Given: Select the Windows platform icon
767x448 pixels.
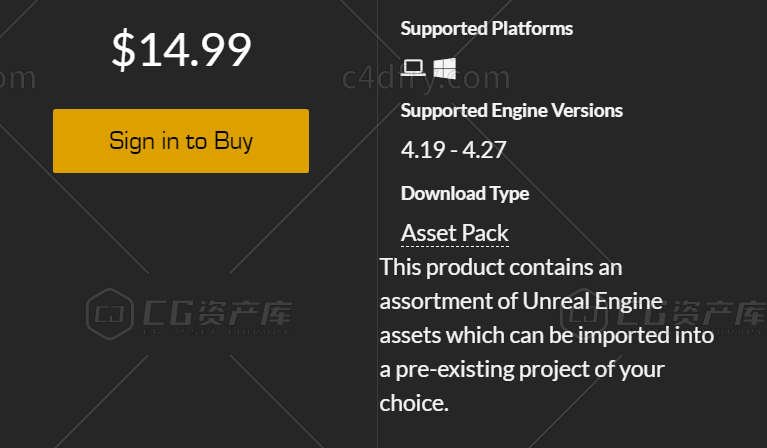Looking at the screenshot, I should 444,68.
